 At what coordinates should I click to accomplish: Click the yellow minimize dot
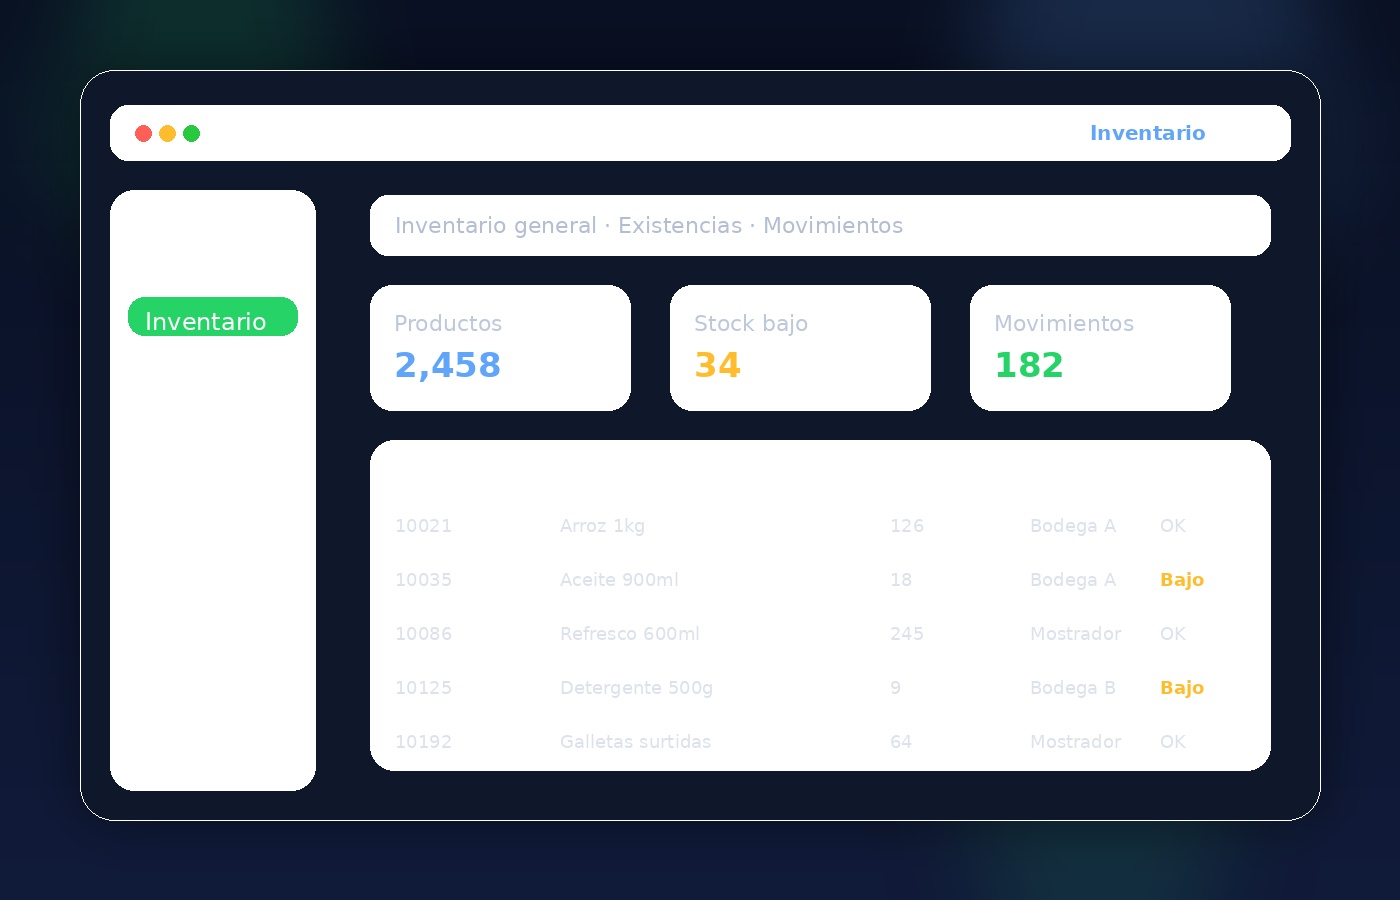[x=167, y=133]
